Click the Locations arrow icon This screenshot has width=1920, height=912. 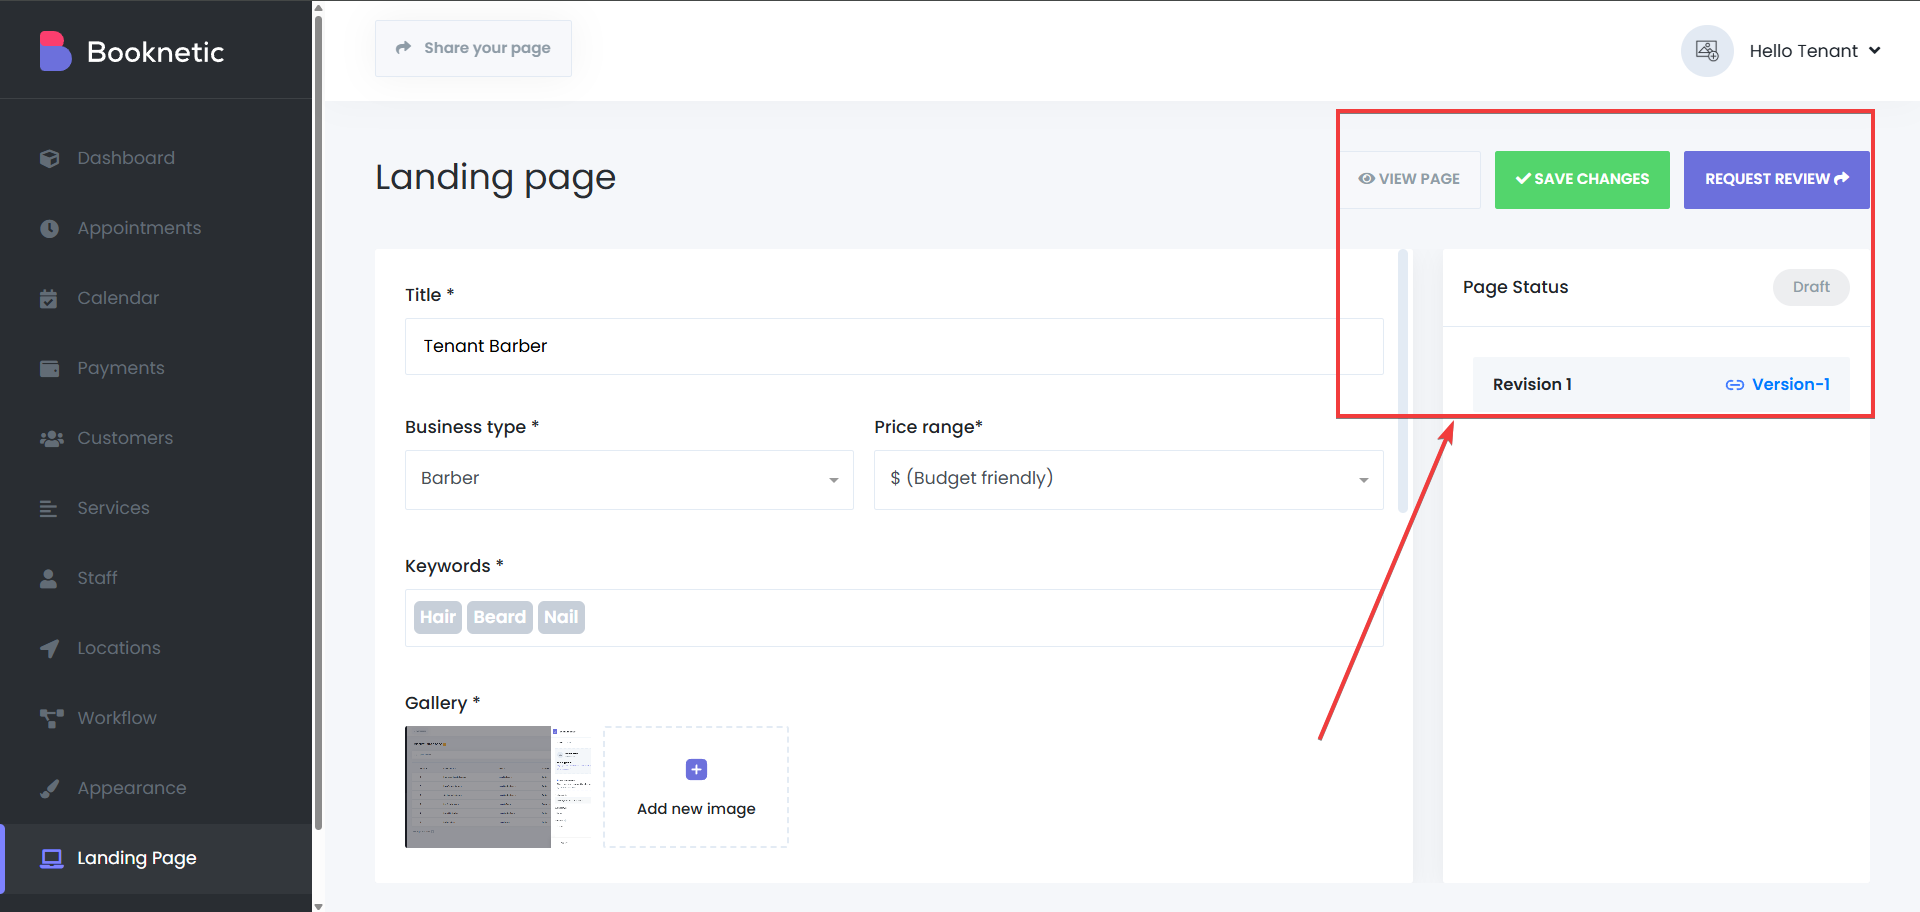49,648
